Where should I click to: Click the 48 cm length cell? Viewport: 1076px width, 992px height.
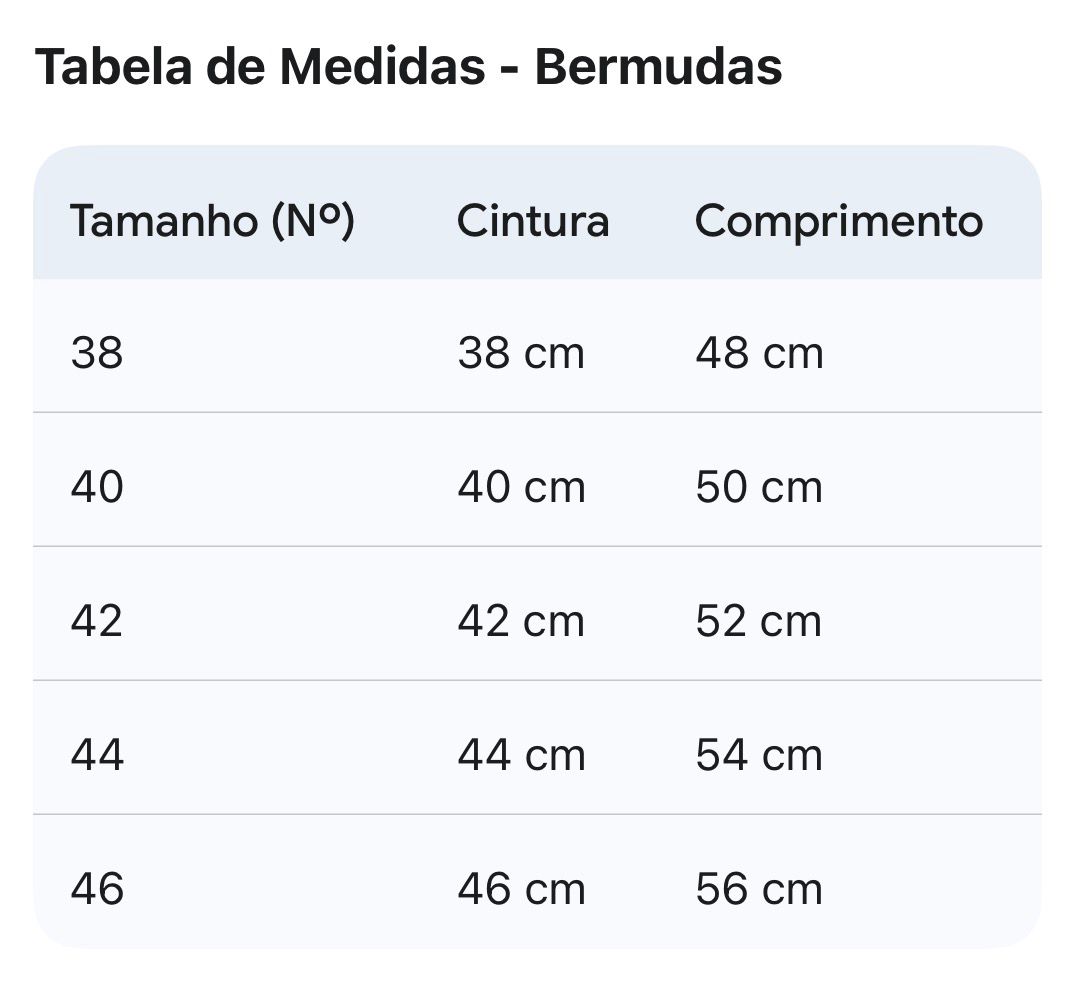point(759,354)
